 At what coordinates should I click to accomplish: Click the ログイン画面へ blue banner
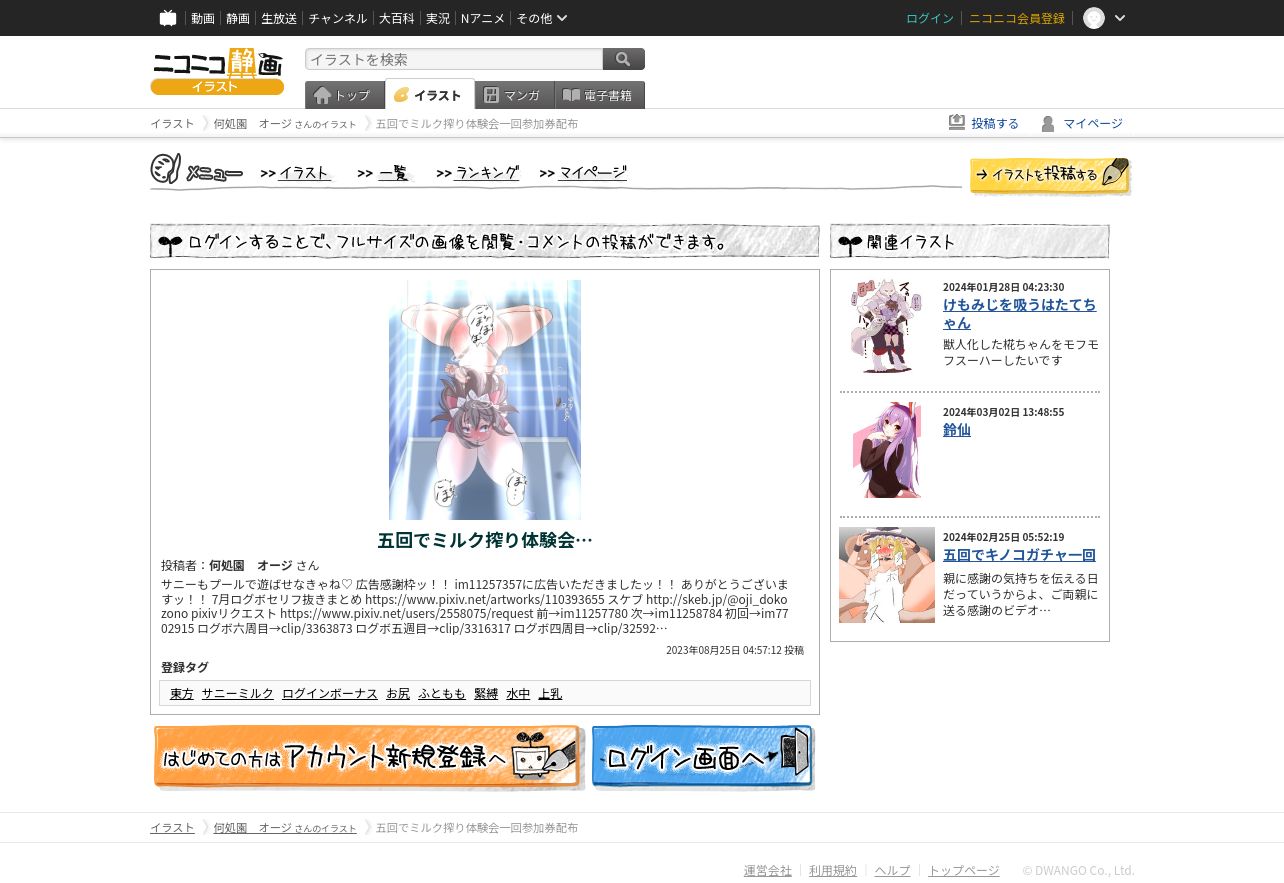[x=703, y=757]
